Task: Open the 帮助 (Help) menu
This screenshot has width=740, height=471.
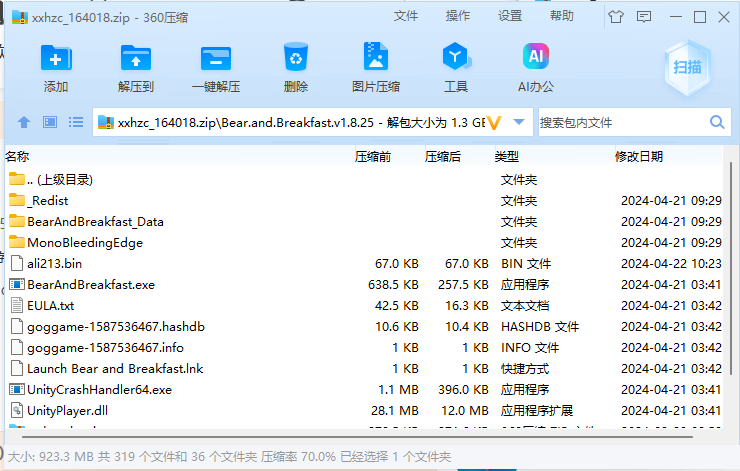Action: tap(562, 16)
